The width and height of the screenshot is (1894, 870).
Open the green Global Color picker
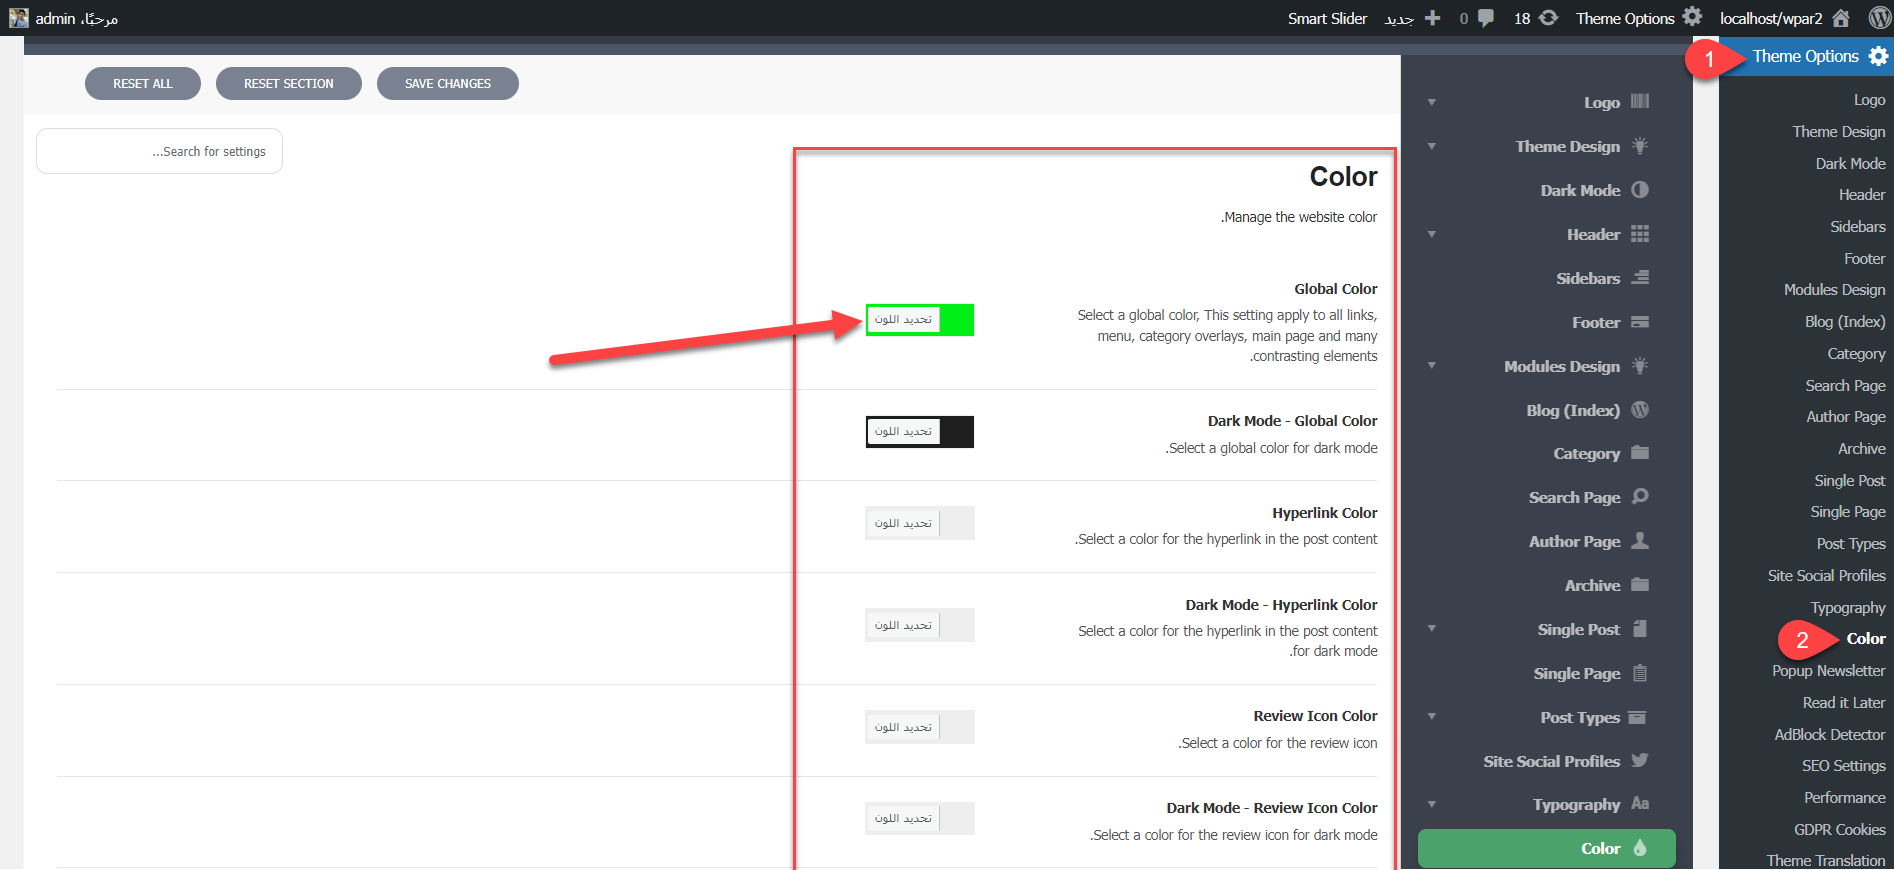click(919, 320)
